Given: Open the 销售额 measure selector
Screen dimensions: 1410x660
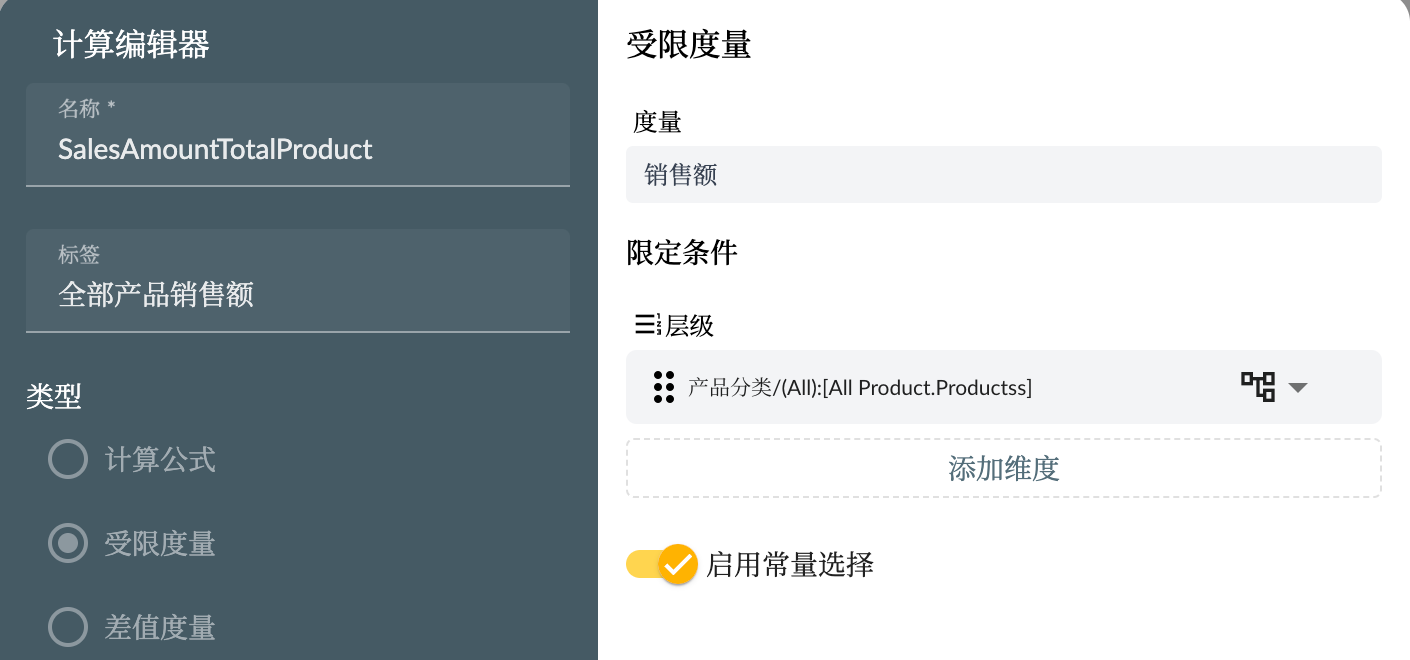Looking at the screenshot, I should [1003, 174].
